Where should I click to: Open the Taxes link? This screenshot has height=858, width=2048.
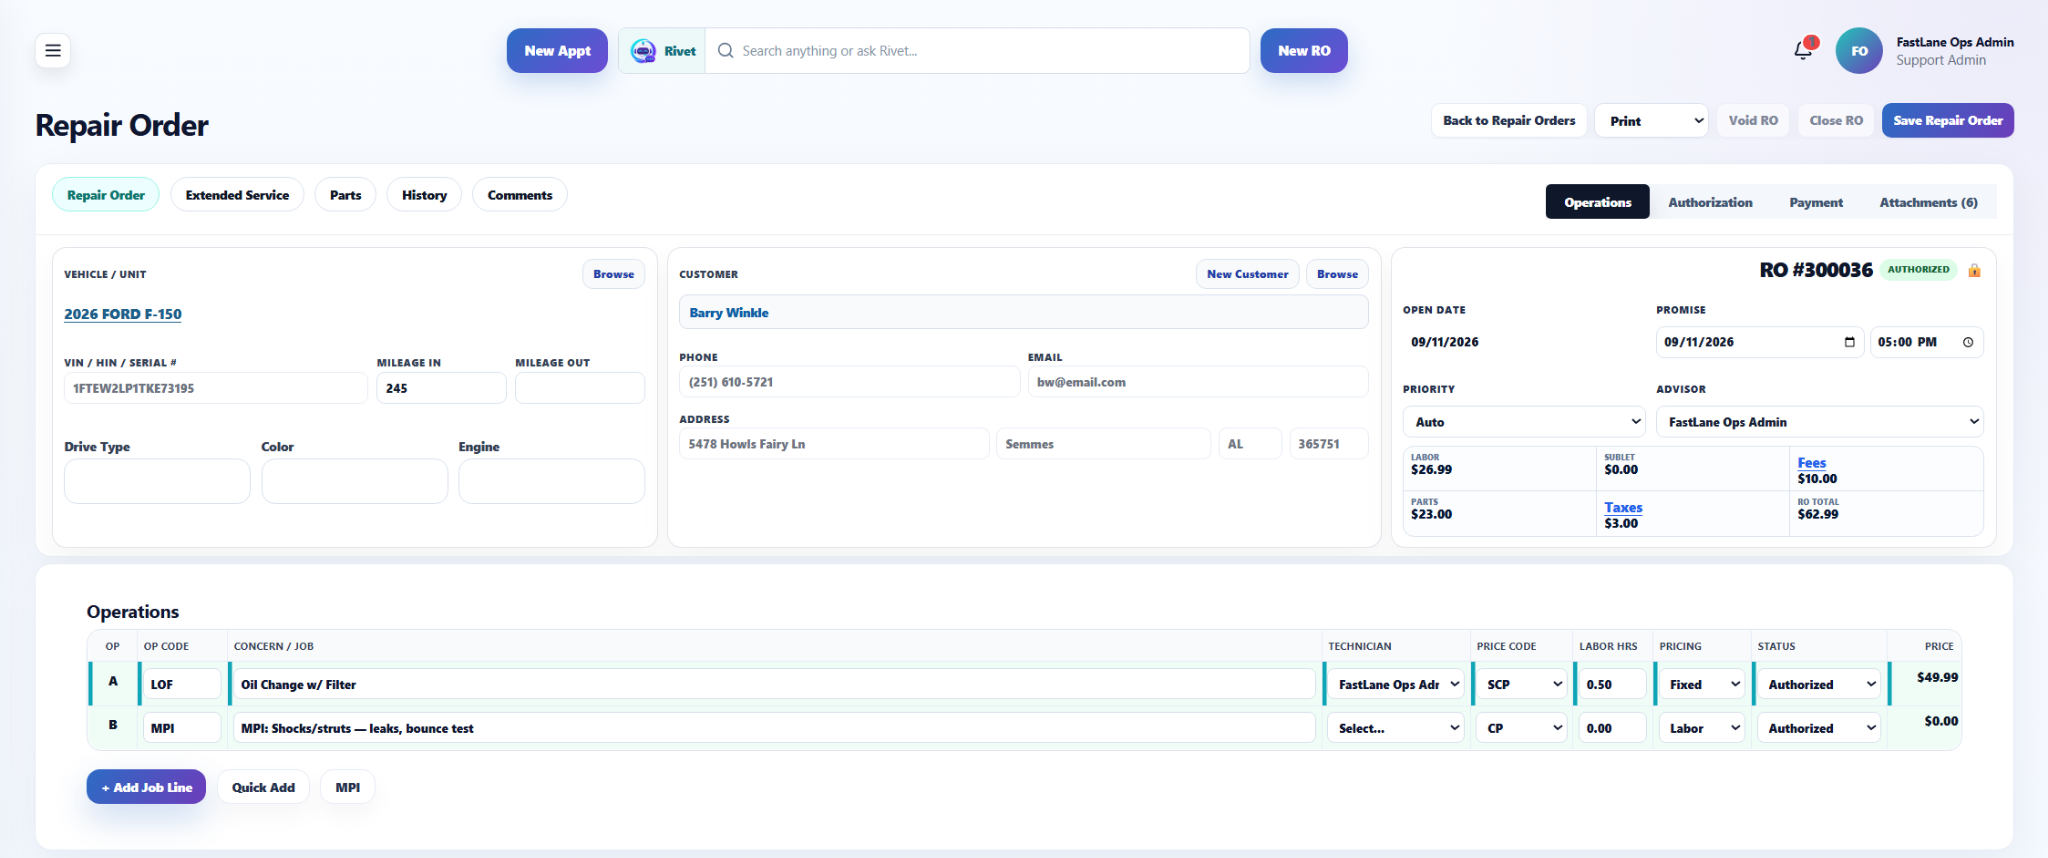pyautogui.click(x=1623, y=508)
